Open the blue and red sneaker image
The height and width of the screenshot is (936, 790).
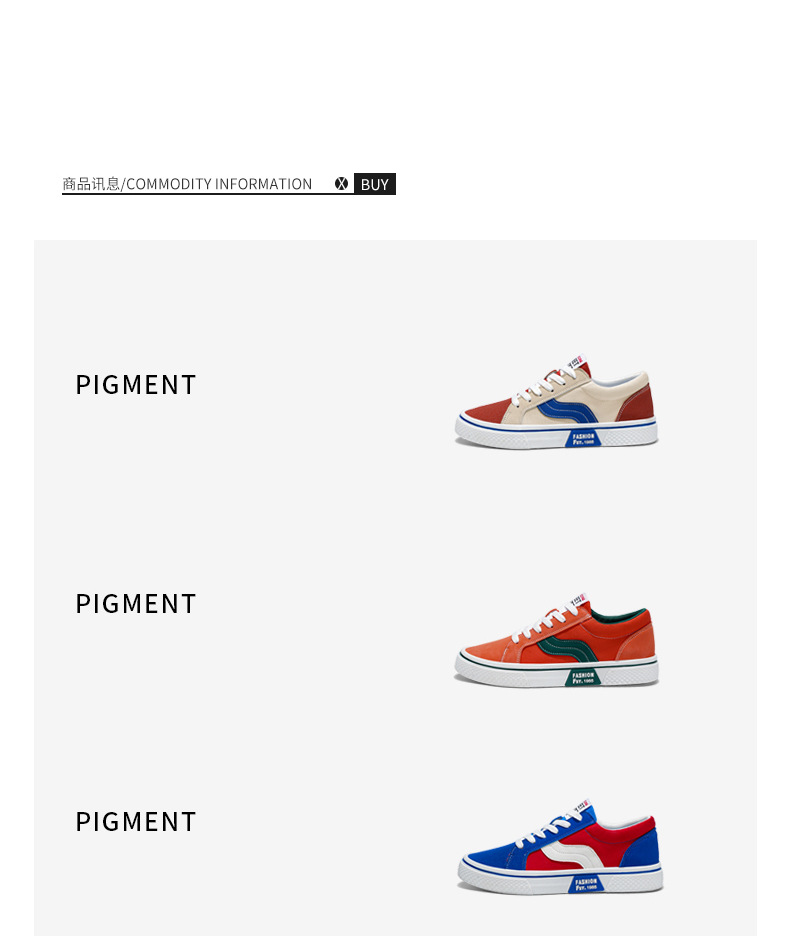pos(560,846)
